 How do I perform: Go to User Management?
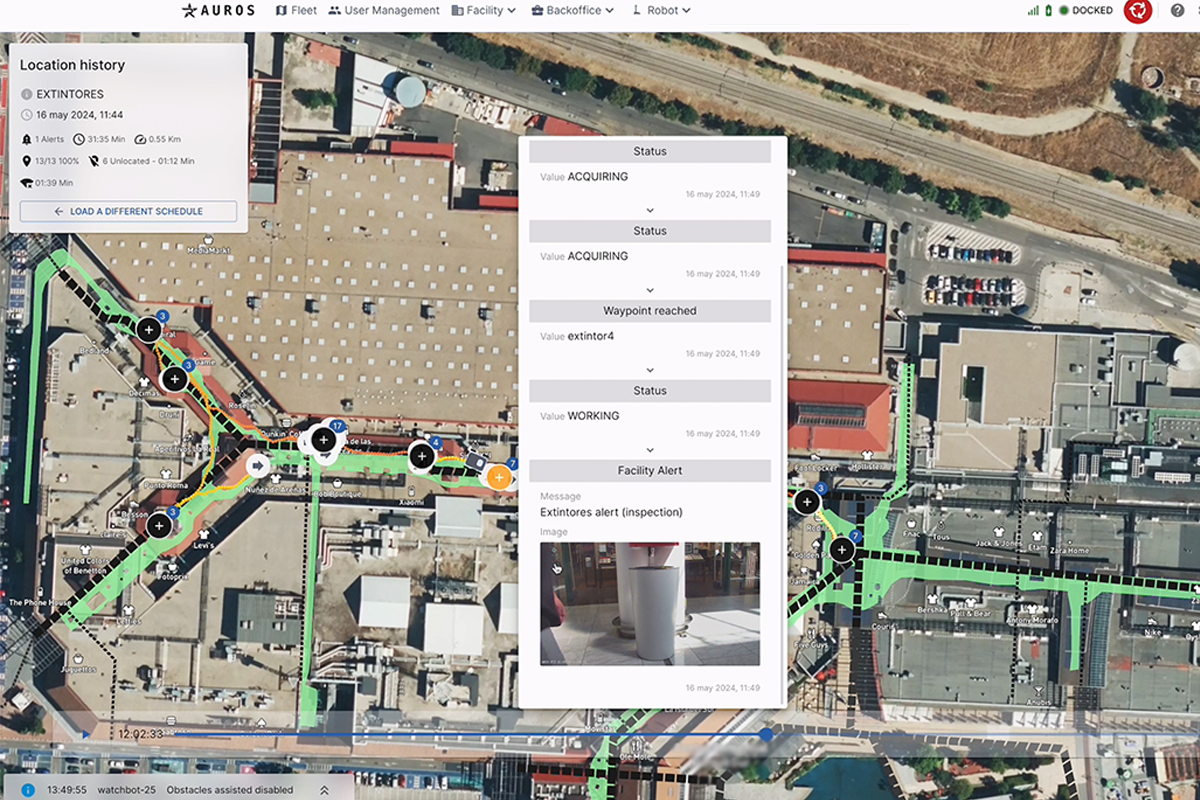pos(384,10)
